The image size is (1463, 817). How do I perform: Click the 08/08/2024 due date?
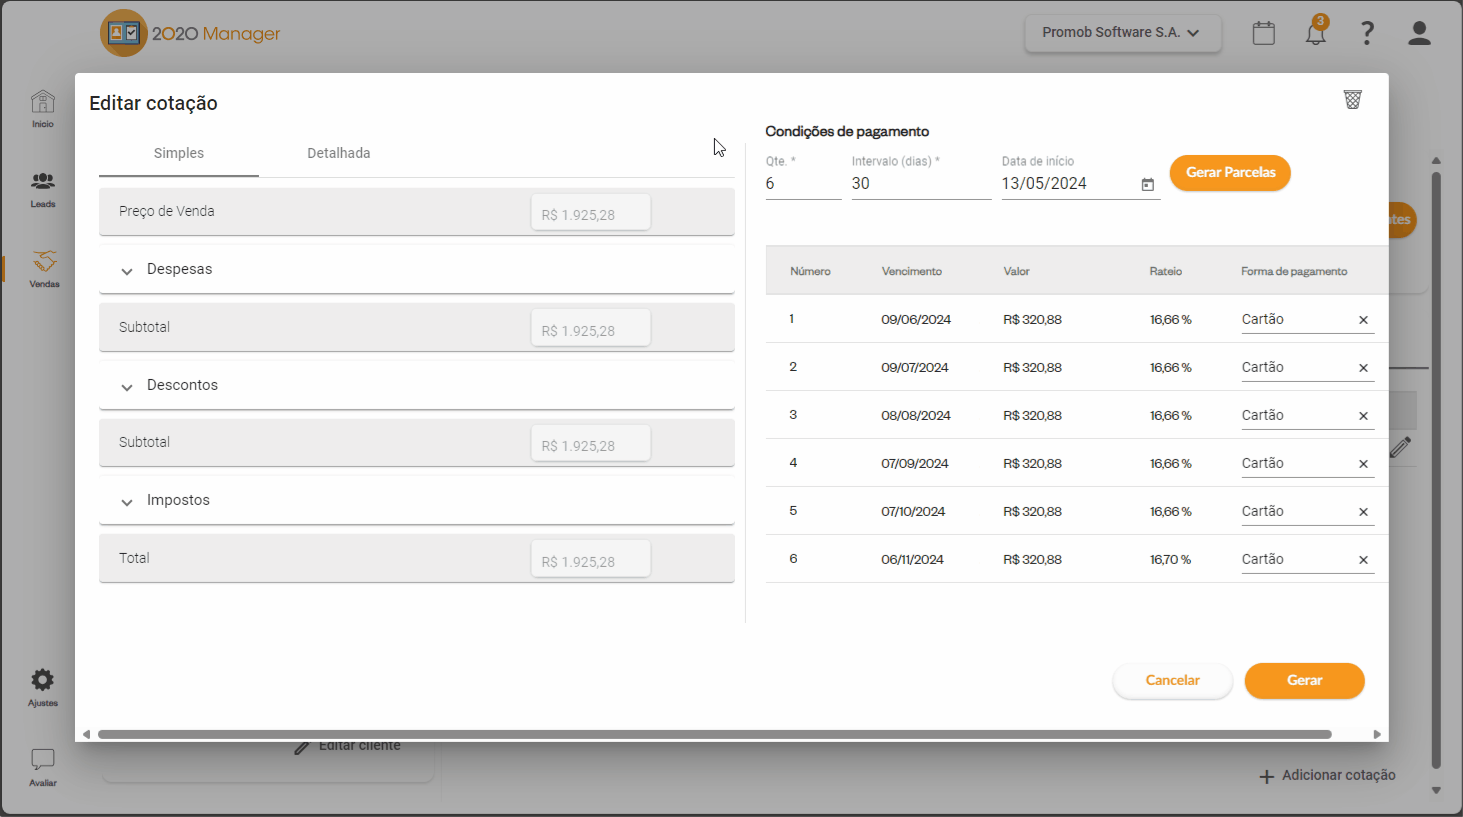916,416
